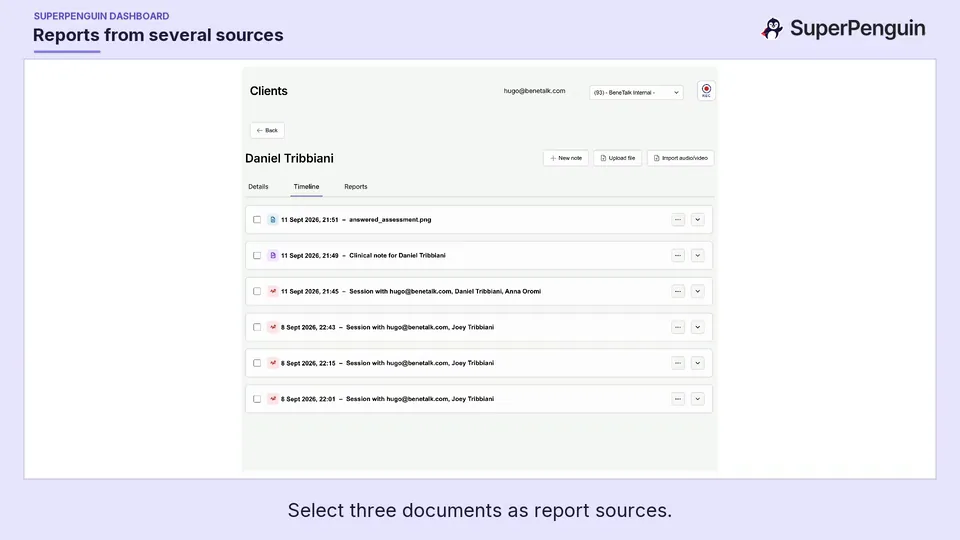960x540 pixels.
Task: Open more options for 8 Sept 22:43 session
Action: point(678,327)
